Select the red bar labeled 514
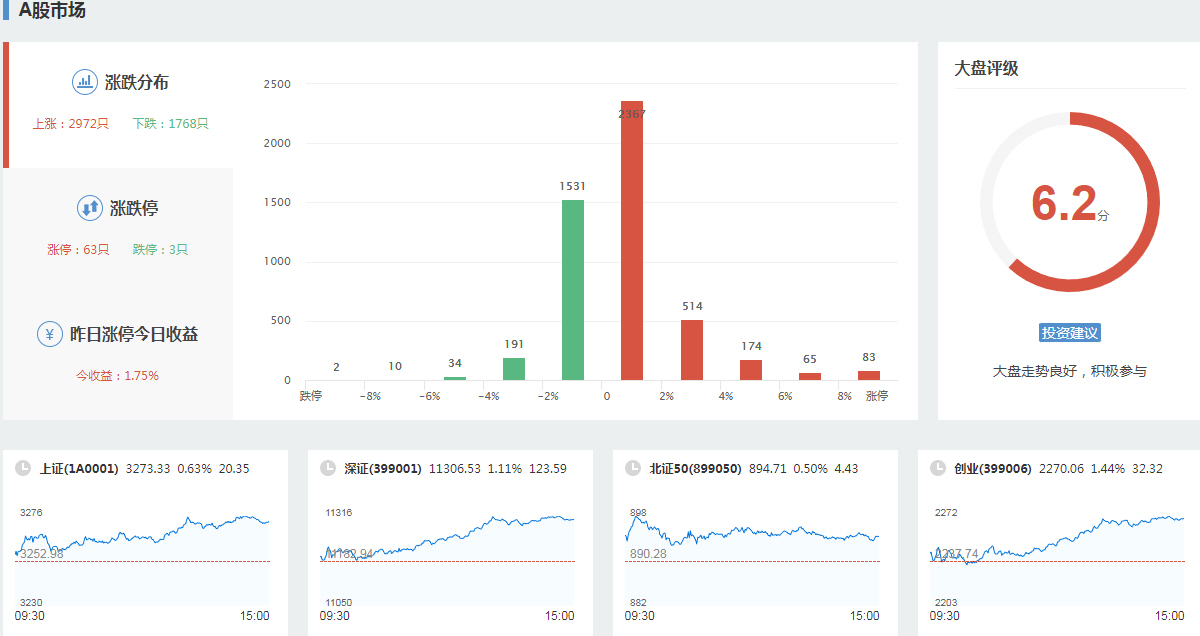1200x636 pixels. pos(692,350)
